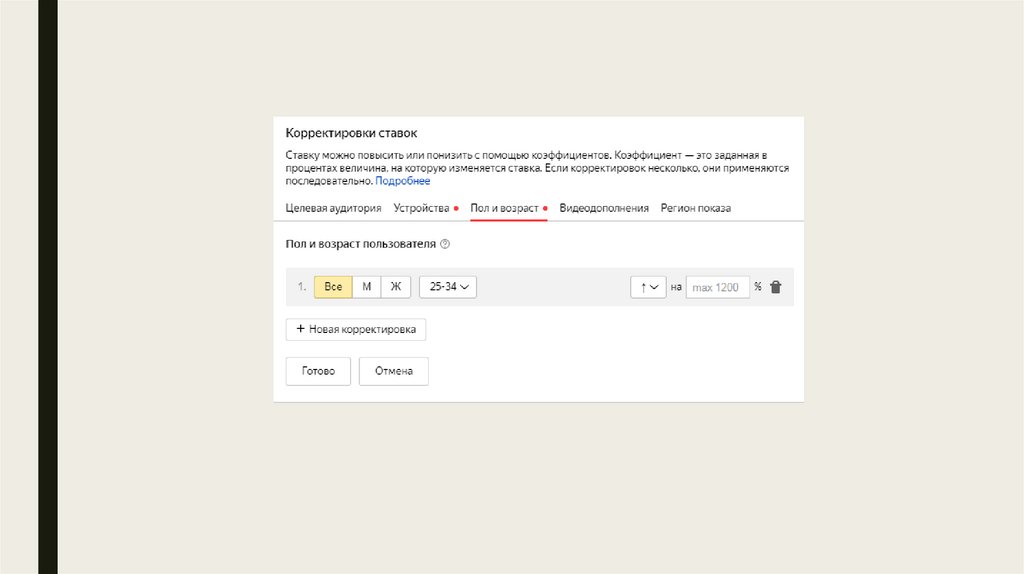Click the help question mark icon
Screen dimensions: 1024x574
tap(445, 244)
